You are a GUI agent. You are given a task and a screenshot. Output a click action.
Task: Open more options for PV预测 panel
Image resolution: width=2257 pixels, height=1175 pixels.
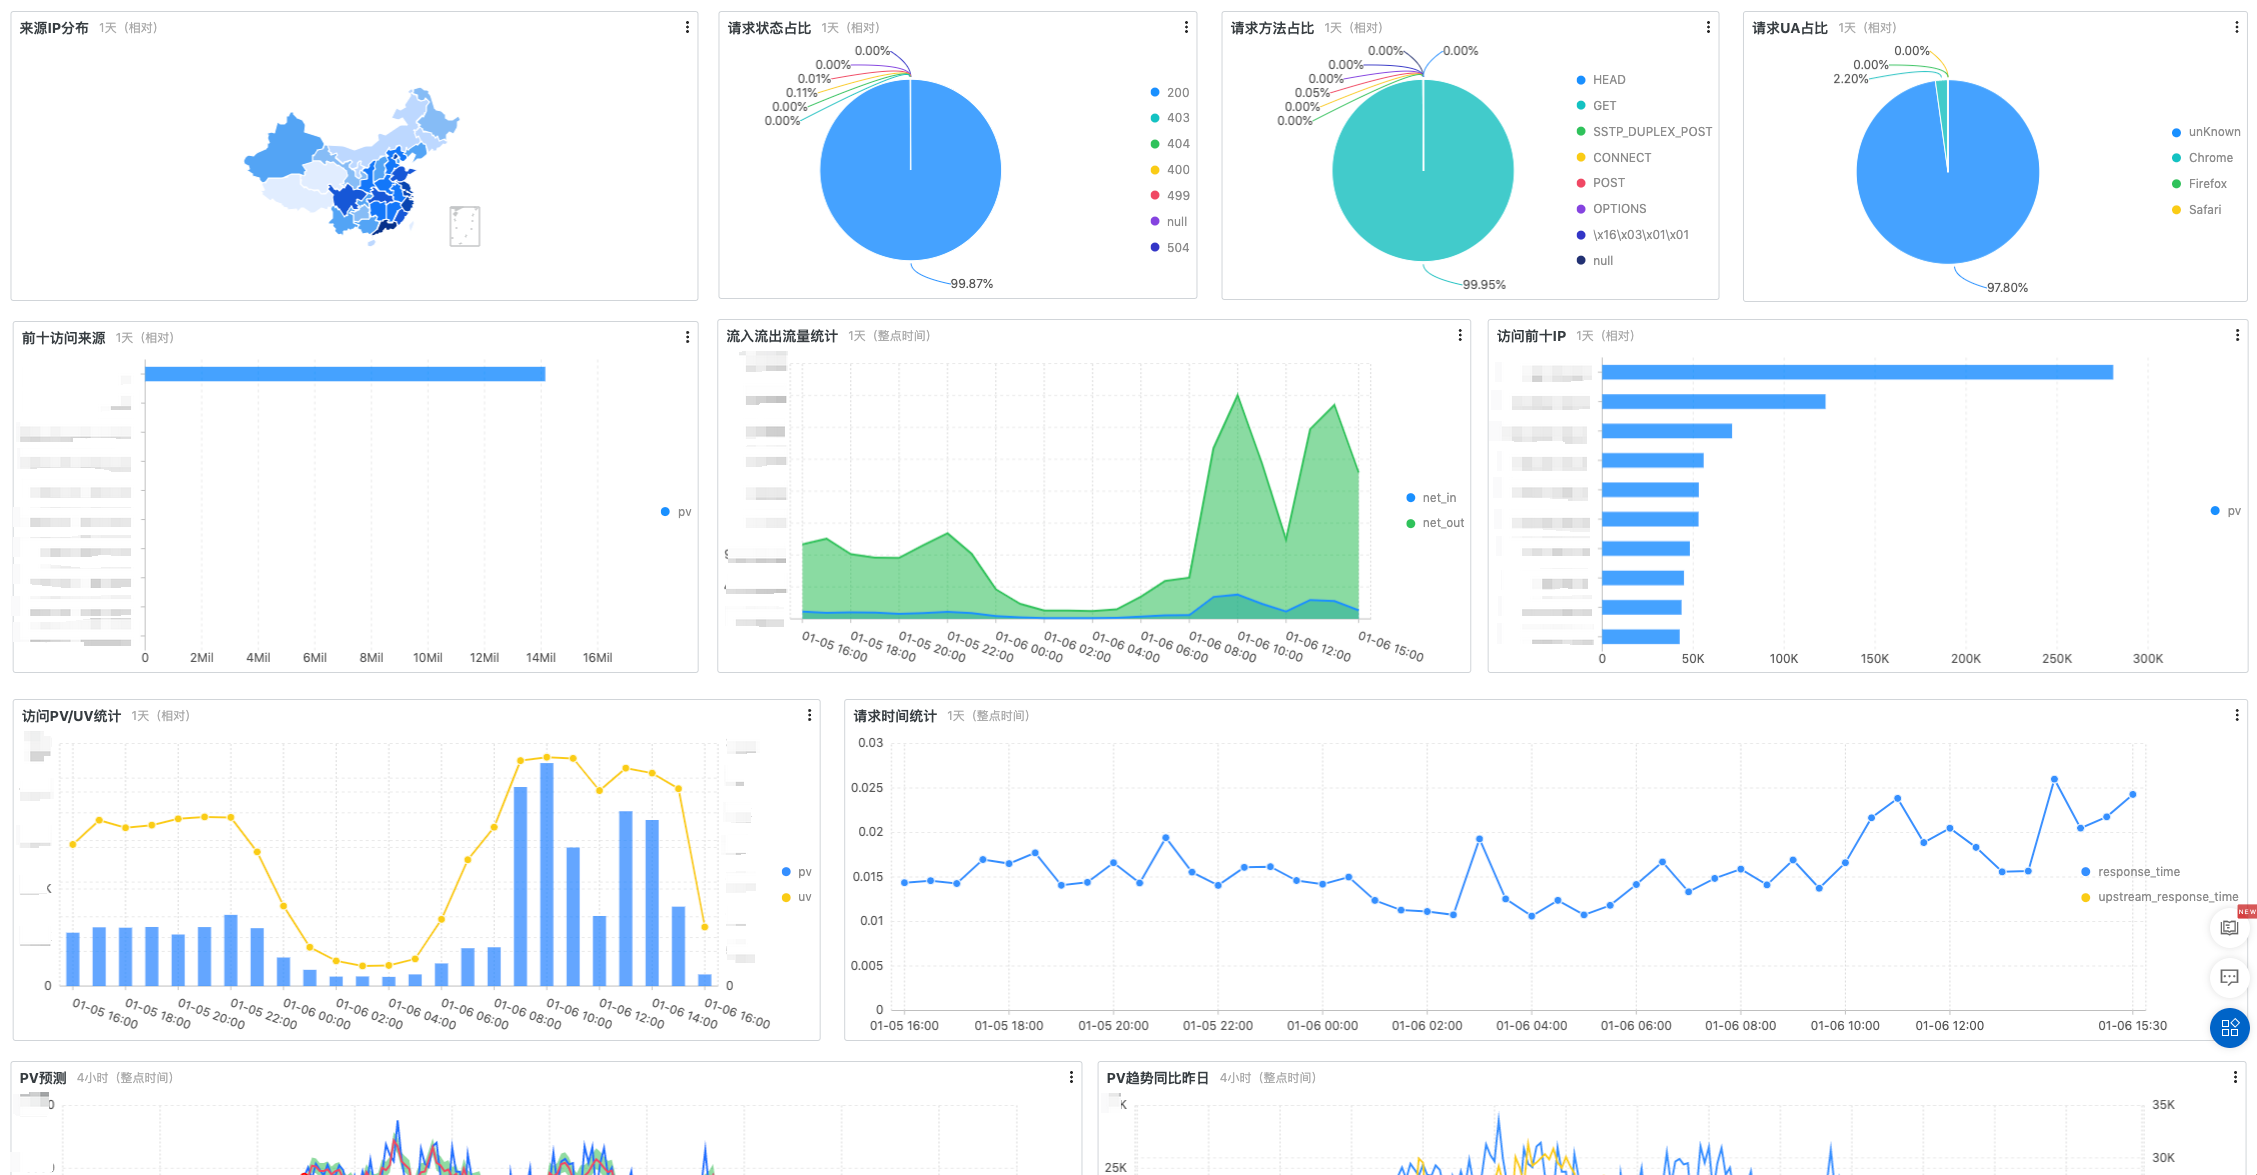click(x=1071, y=1078)
